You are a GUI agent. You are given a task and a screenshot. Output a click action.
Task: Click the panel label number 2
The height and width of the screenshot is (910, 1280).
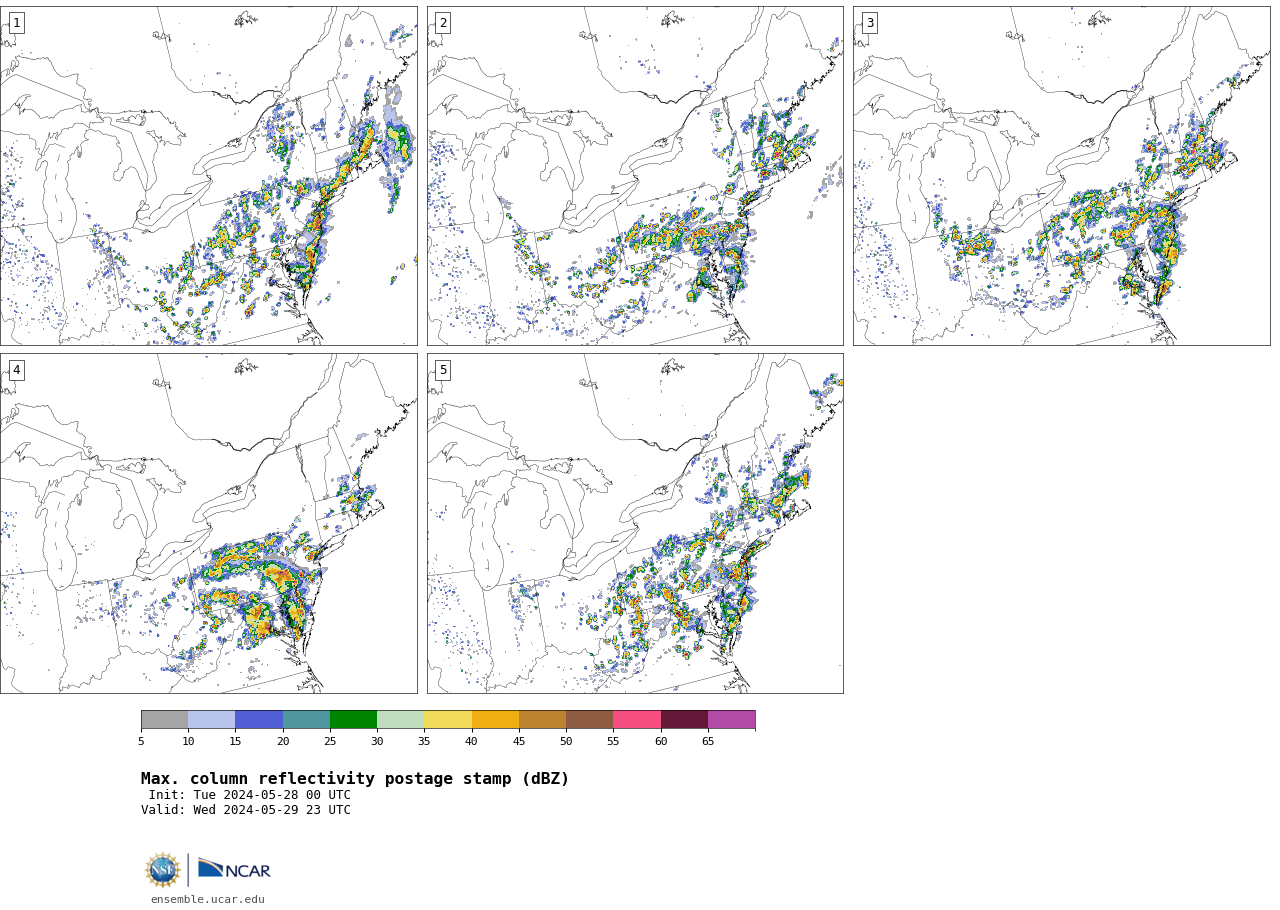tap(443, 23)
